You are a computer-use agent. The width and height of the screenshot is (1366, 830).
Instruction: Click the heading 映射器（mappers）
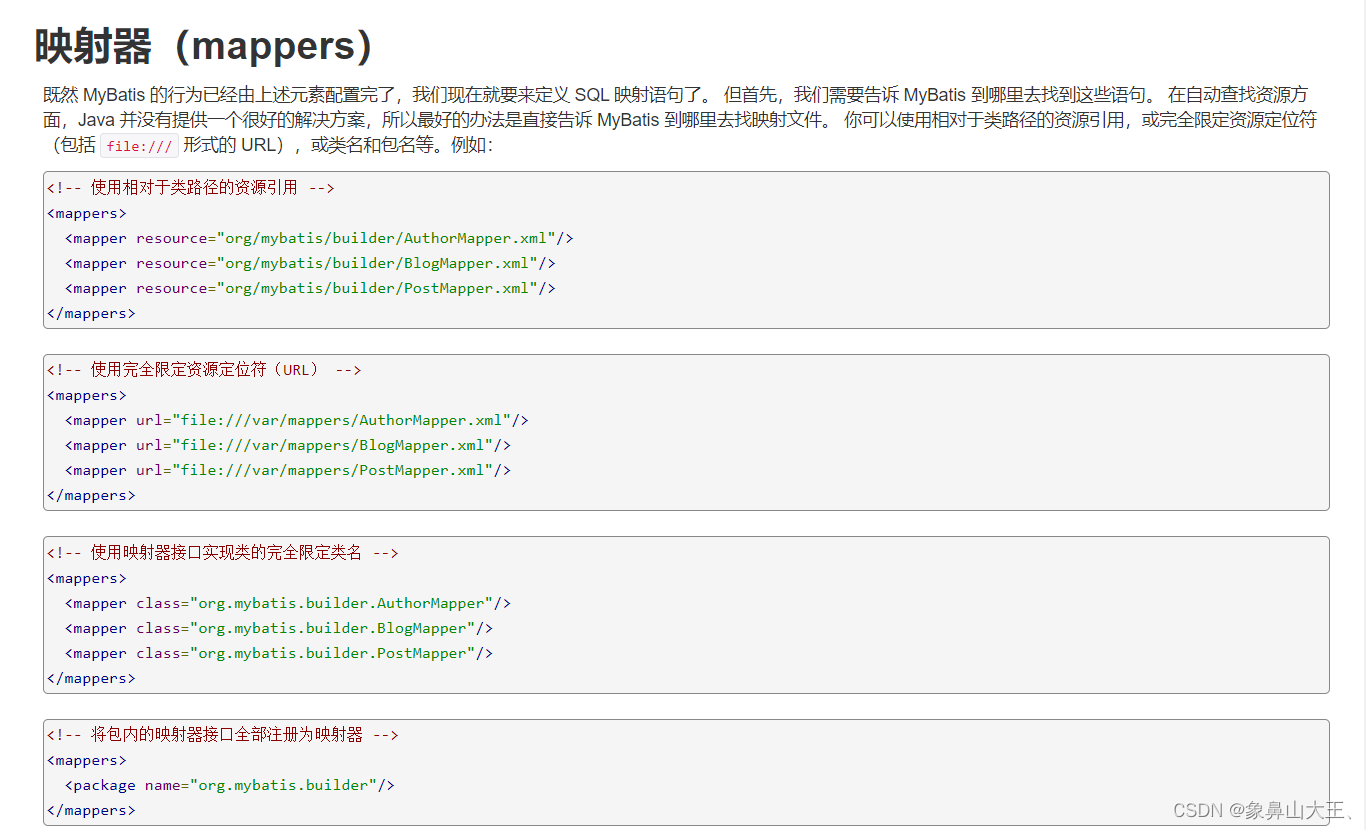click(205, 46)
